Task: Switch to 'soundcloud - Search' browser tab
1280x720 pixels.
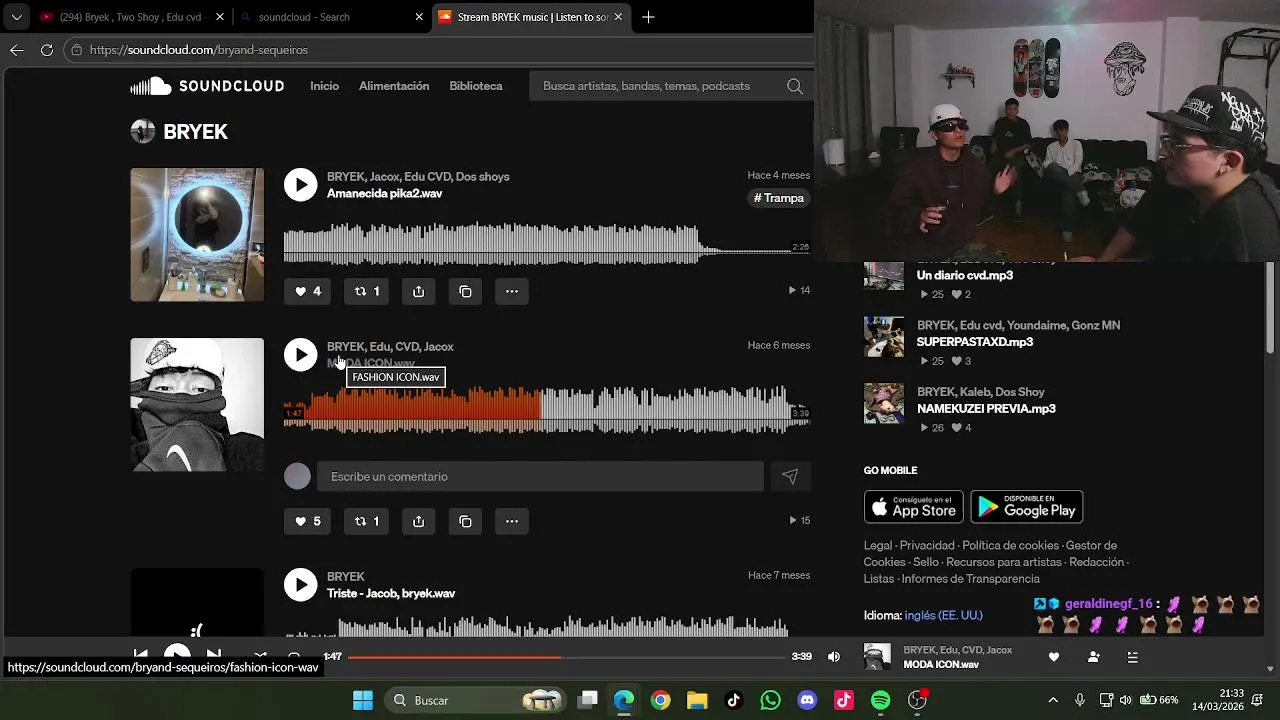Action: pyautogui.click(x=331, y=17)
